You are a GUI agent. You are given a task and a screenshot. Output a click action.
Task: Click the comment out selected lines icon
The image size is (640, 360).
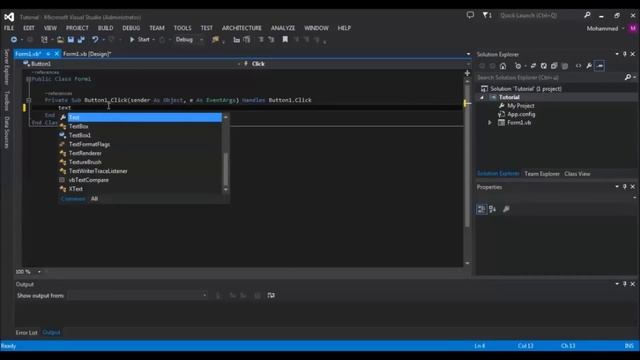tap(261, 40)
